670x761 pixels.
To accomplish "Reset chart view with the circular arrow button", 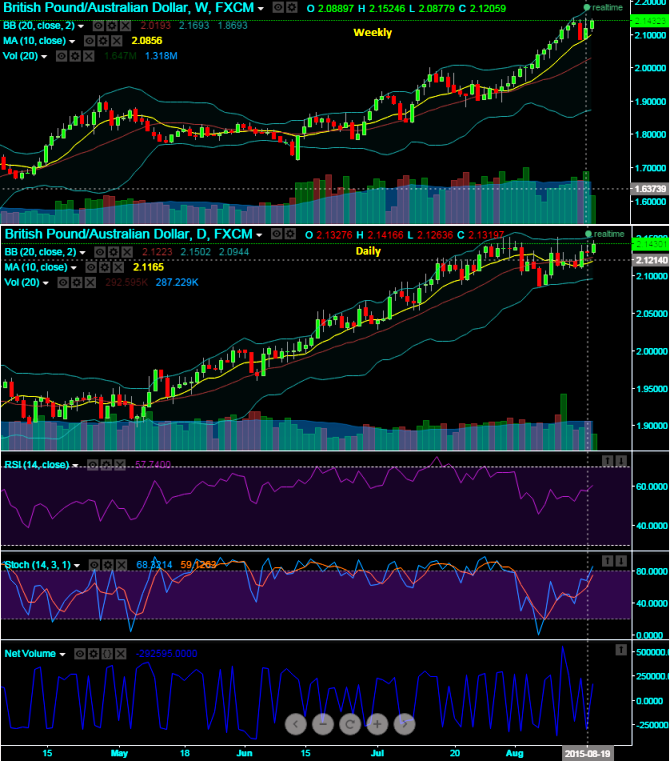I will (350, 724).
